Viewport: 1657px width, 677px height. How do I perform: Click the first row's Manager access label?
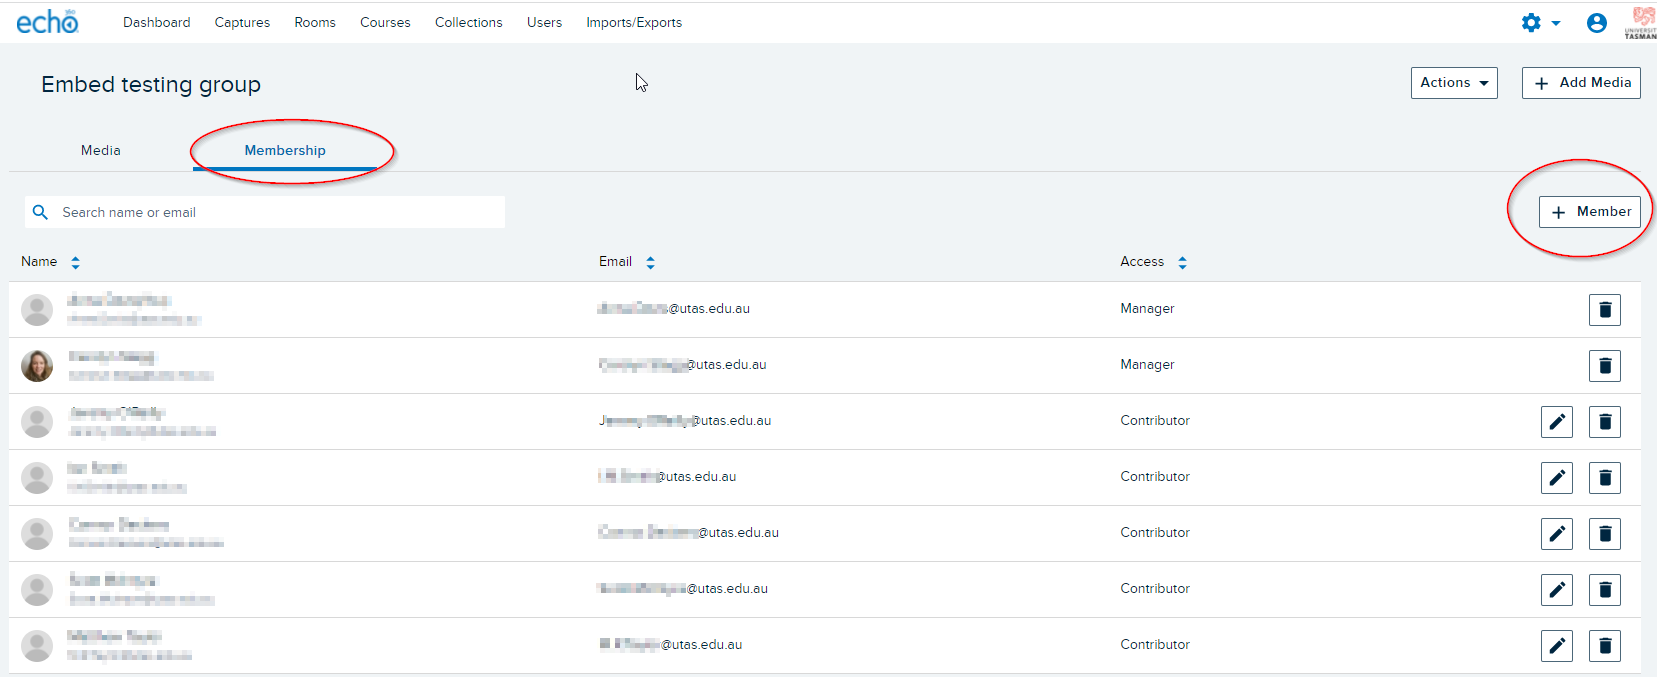[1147, 309]
